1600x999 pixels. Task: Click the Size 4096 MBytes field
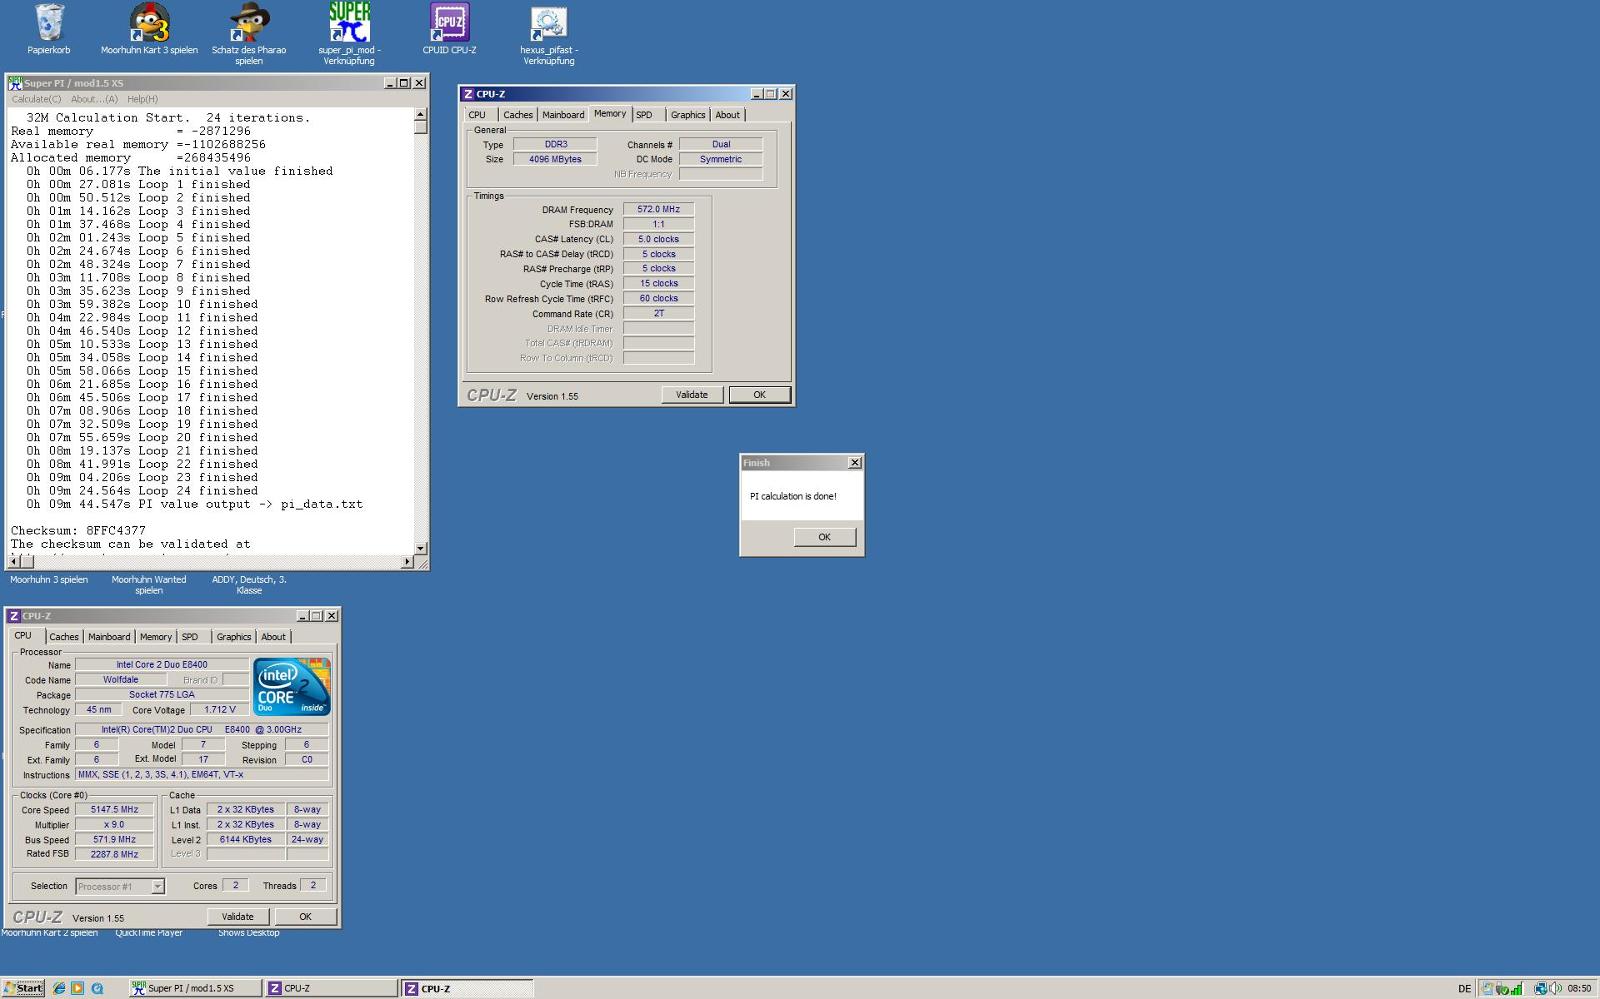point(555,159)
